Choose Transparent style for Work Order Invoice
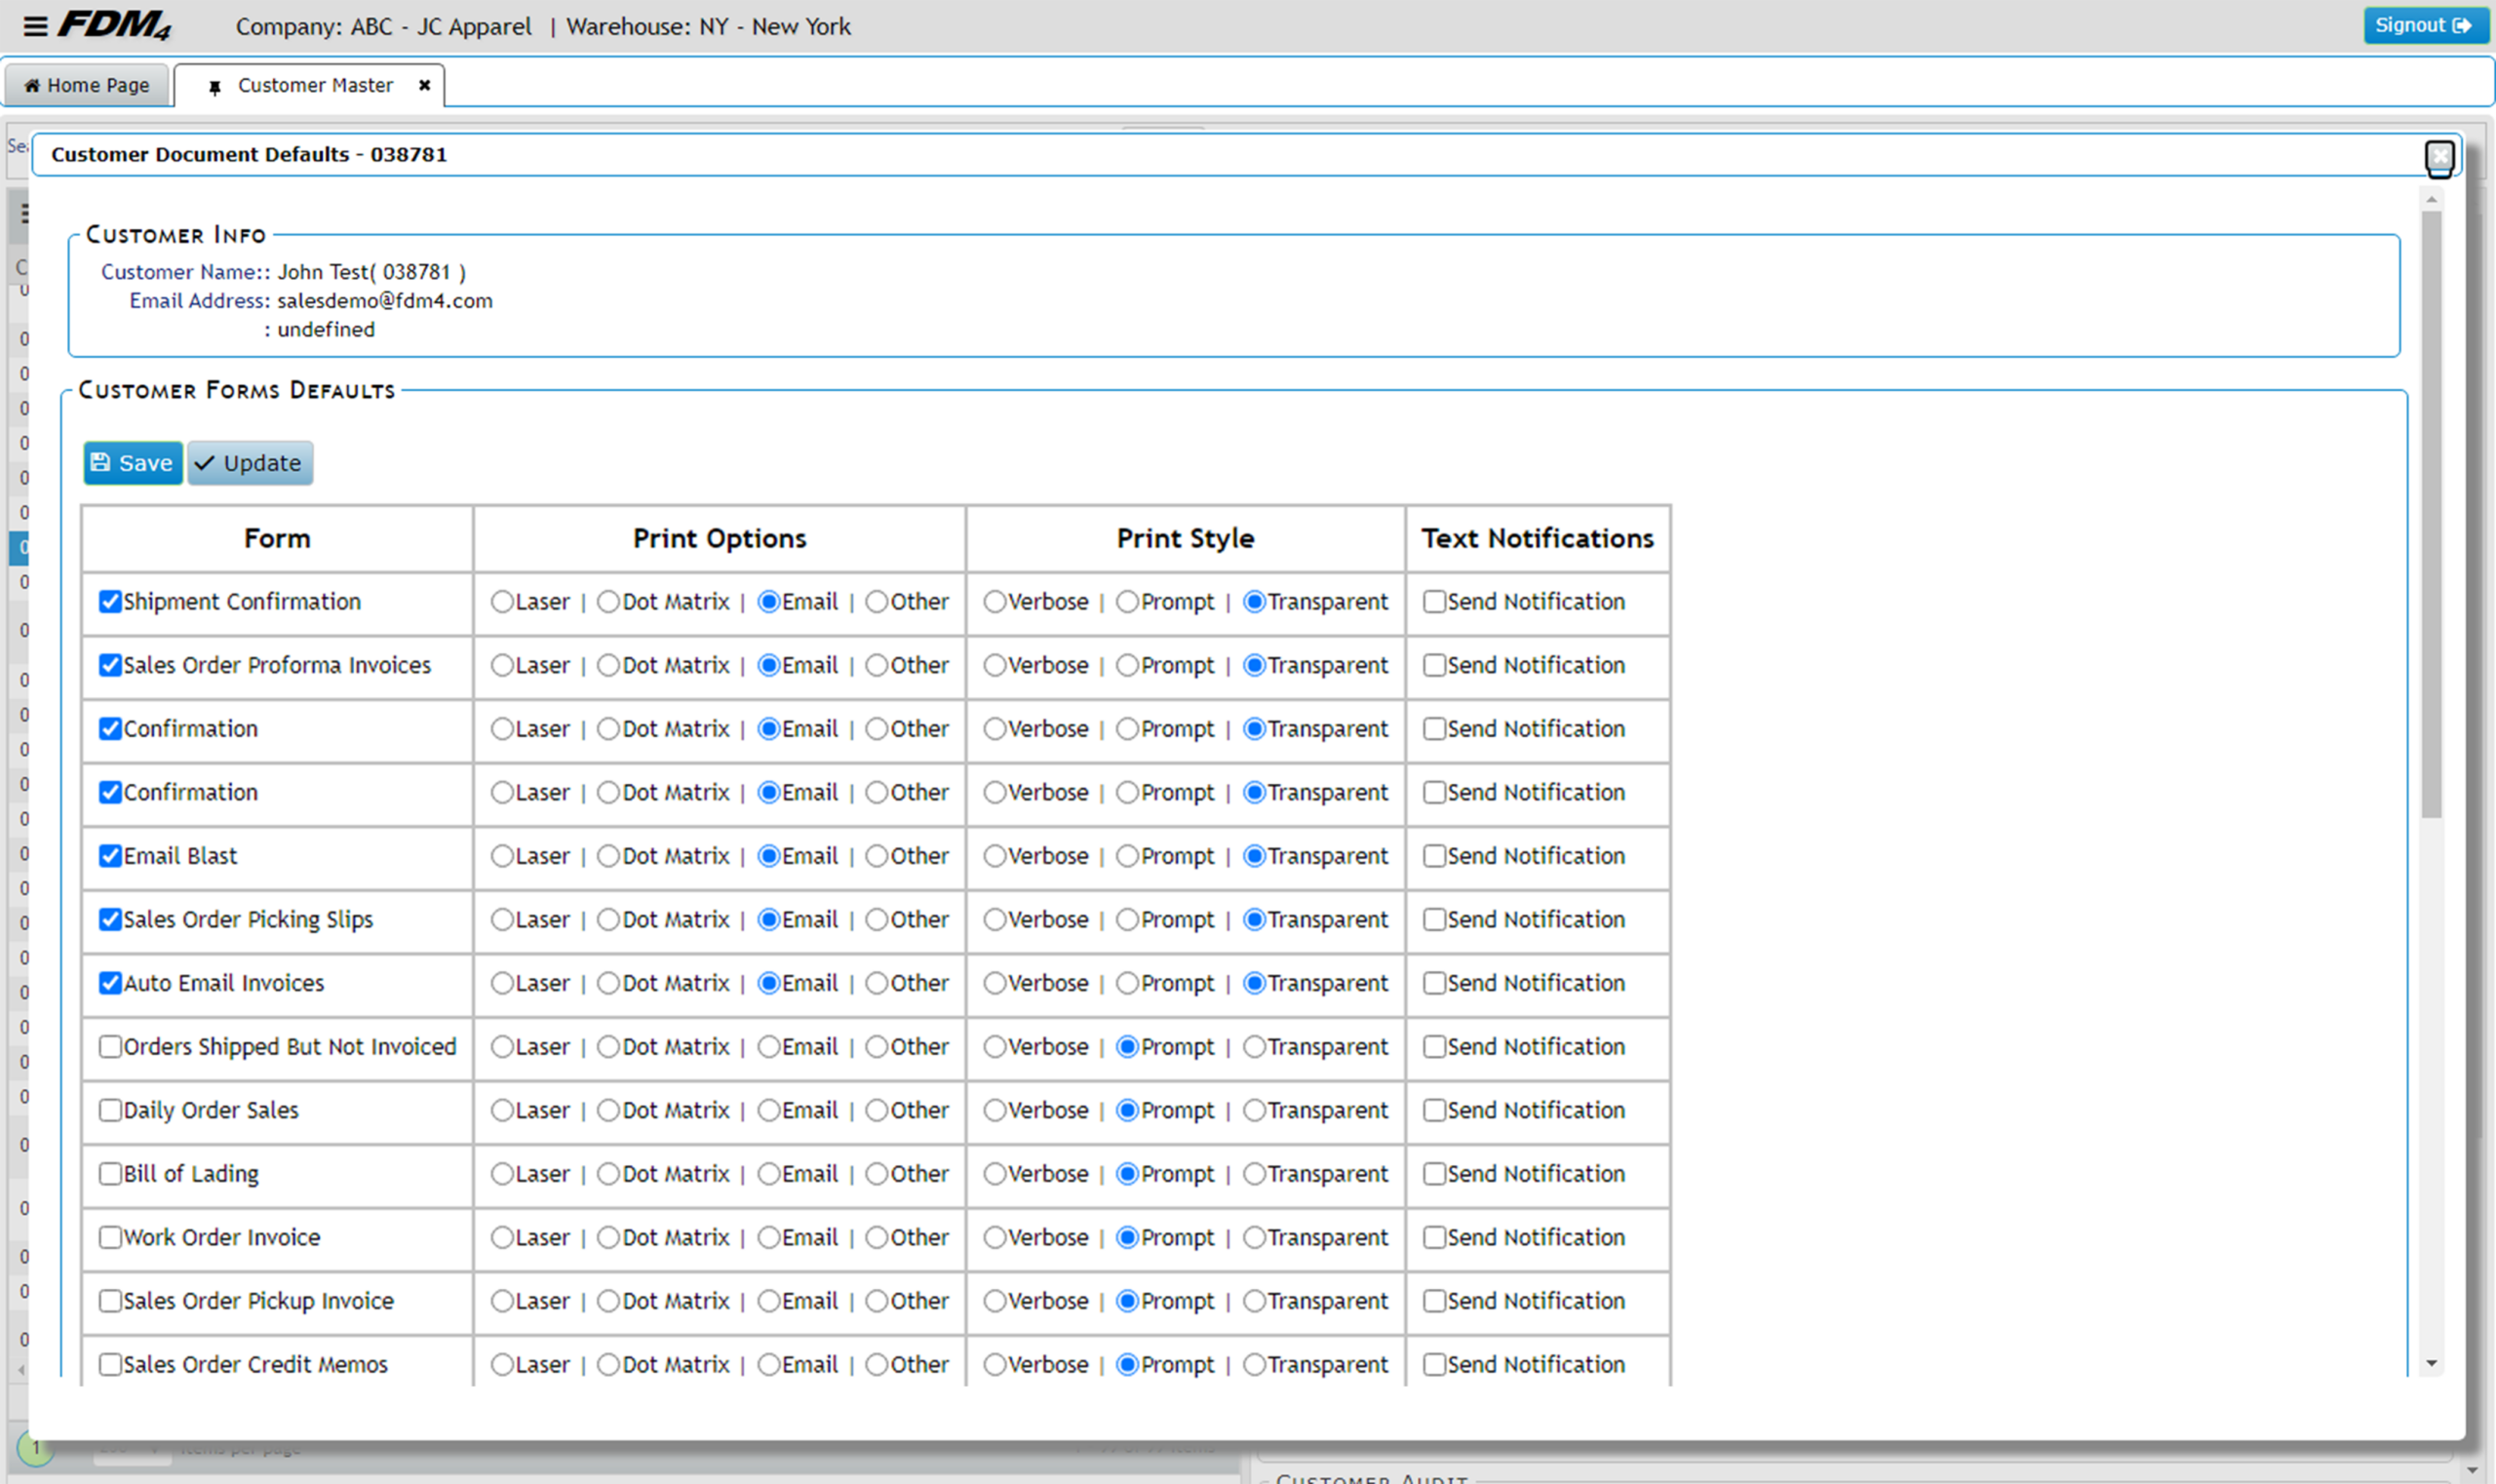Viewport: 2496px width, 1484px height. tap(1254, 1237)
